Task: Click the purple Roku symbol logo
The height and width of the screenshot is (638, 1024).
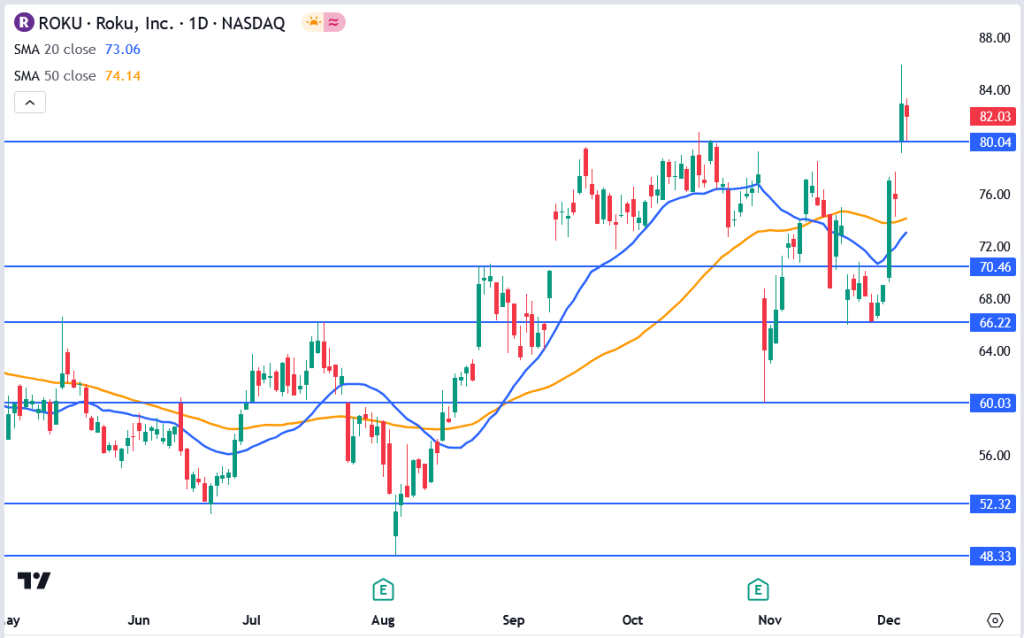Action: 24,22
